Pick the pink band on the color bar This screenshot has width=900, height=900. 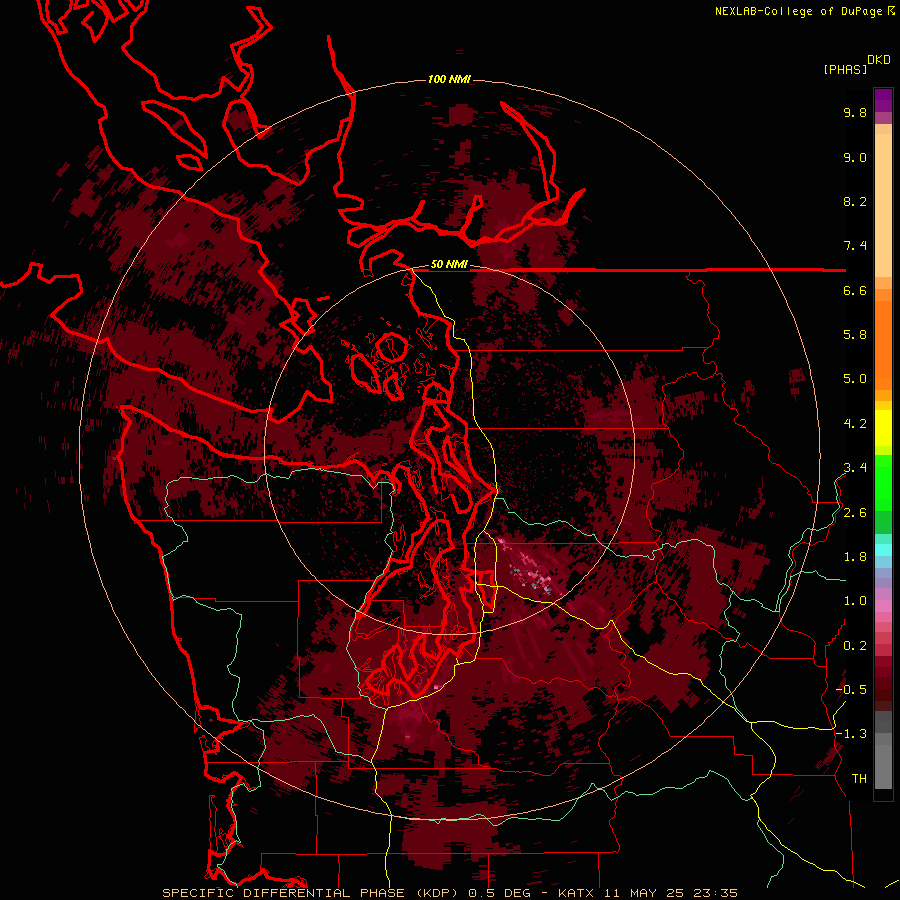tap(883, 606)
